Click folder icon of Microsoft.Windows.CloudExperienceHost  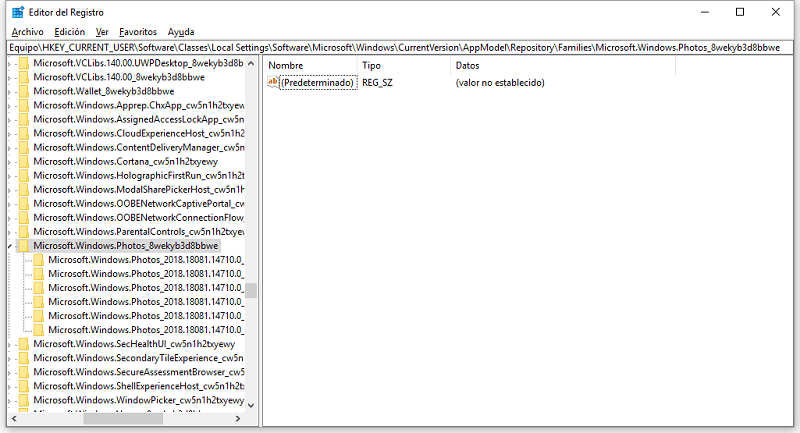(x=23, y=133)
